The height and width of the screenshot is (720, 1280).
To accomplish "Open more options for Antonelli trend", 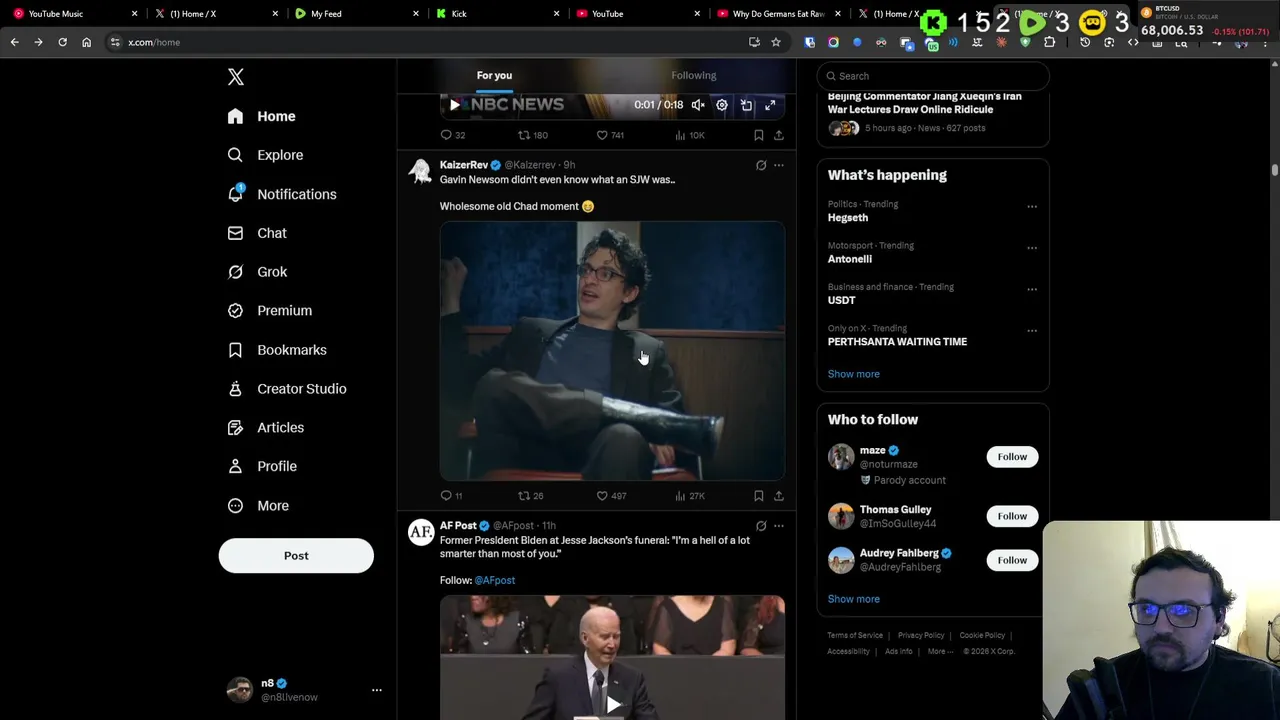I will click(x=1032, y=248).
